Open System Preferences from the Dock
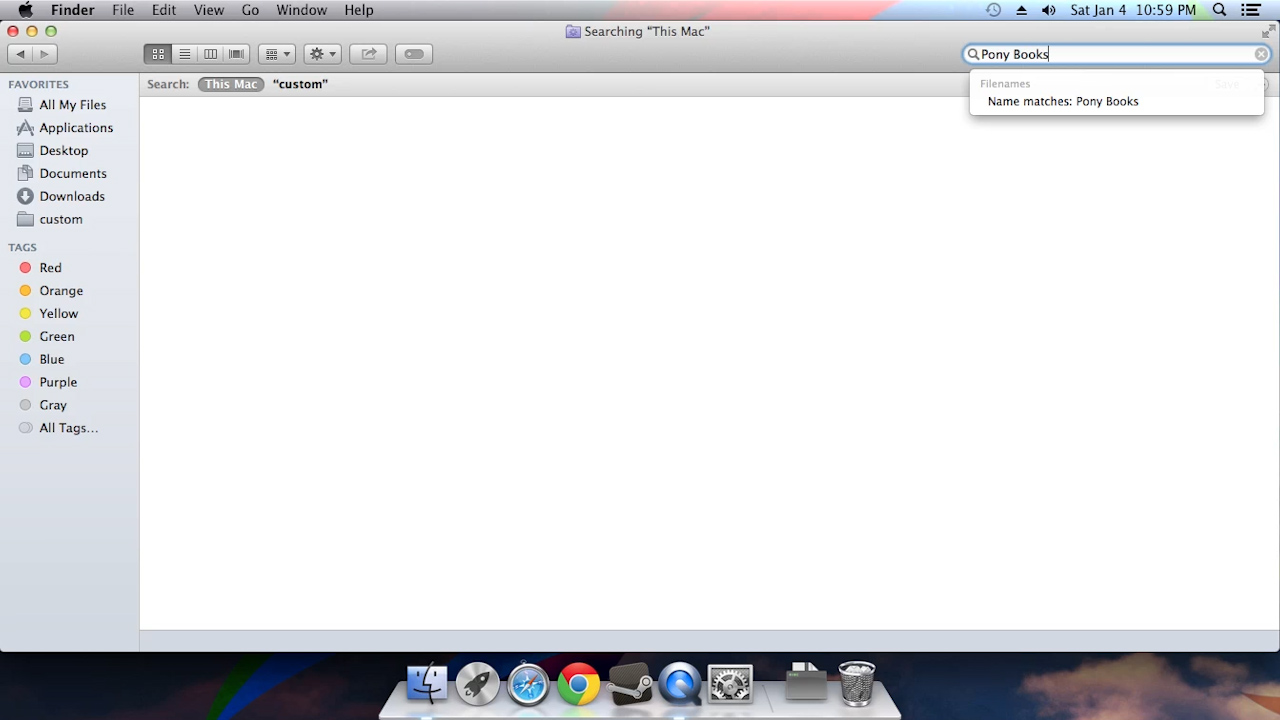Image resolution: width=1280 pixels, height=720 pixels. [730, 684]
